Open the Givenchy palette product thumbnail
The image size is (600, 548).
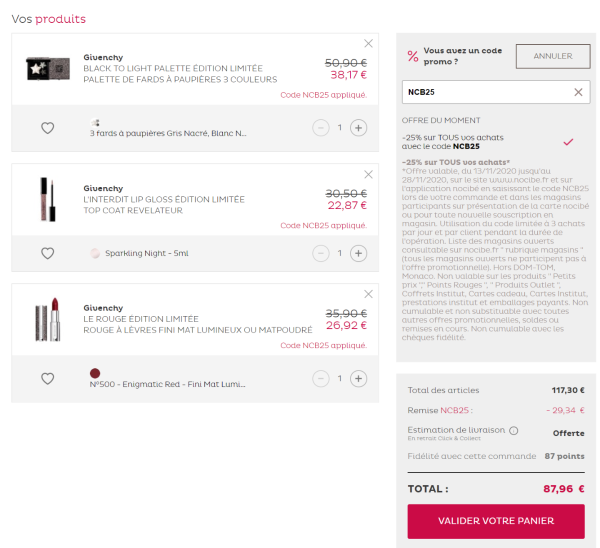point(48,69)
